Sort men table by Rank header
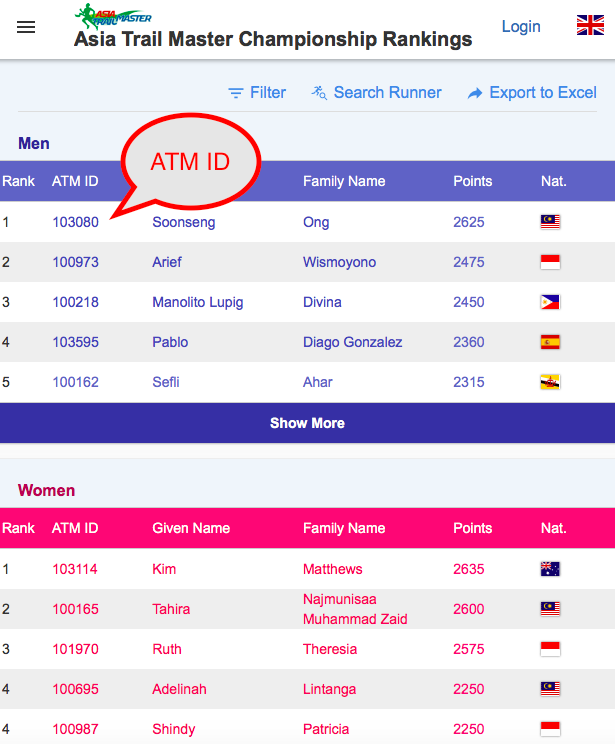The image size is (615, 744). [x=19, y=181]
